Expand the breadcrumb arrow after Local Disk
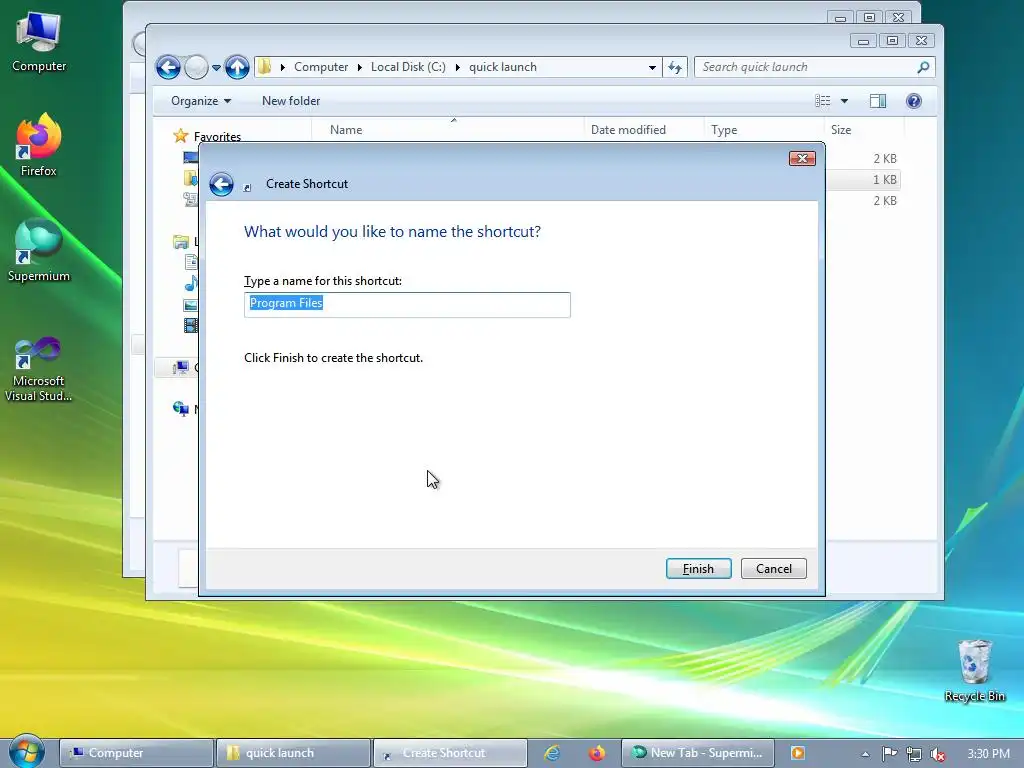 click(x=457, y=67)
